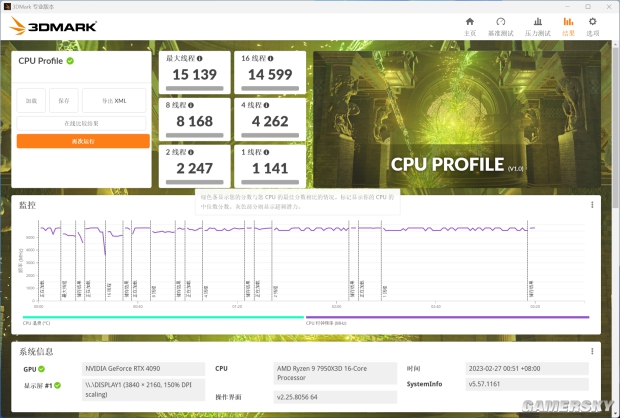Screen dimensions: 620x418
Task: Open Options gear icon in top navigation
Action: (592, 21)
